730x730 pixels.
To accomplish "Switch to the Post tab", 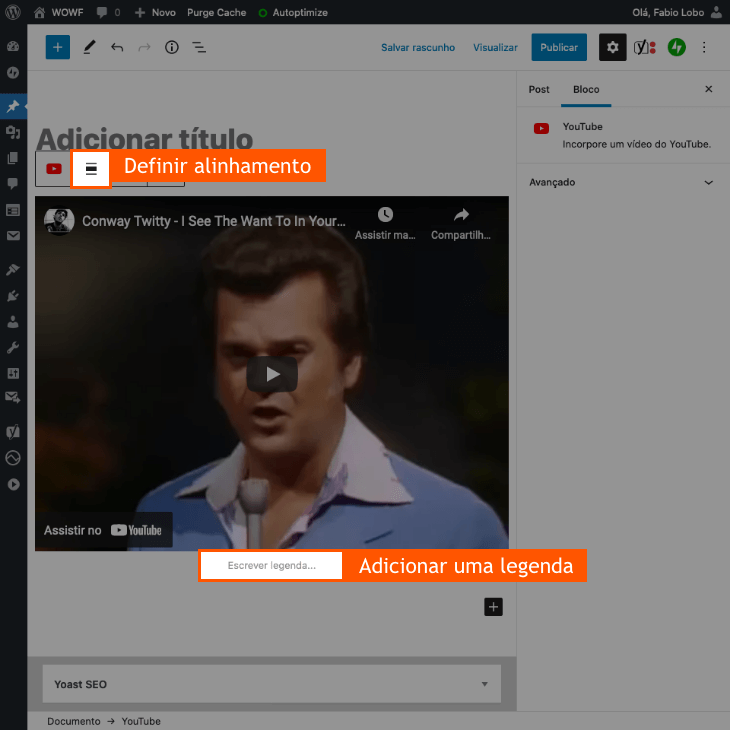I will (x=539, y=89).
